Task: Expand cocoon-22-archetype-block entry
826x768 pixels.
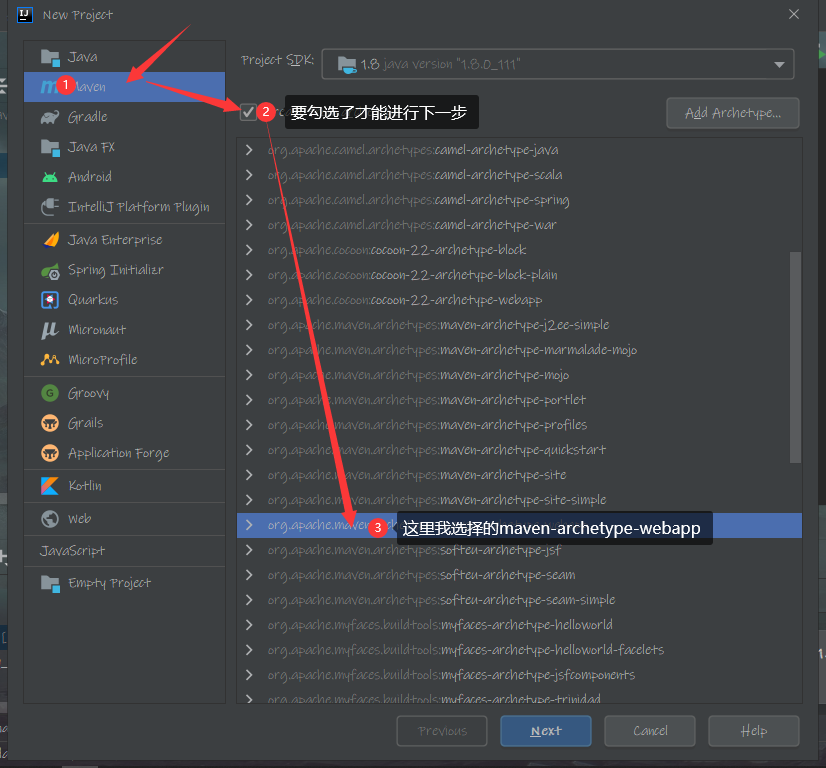Action: [x=249, y=250]
